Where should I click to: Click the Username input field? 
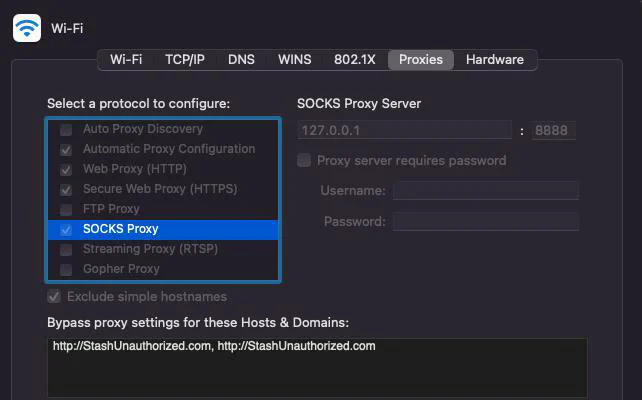coord(485,191)
